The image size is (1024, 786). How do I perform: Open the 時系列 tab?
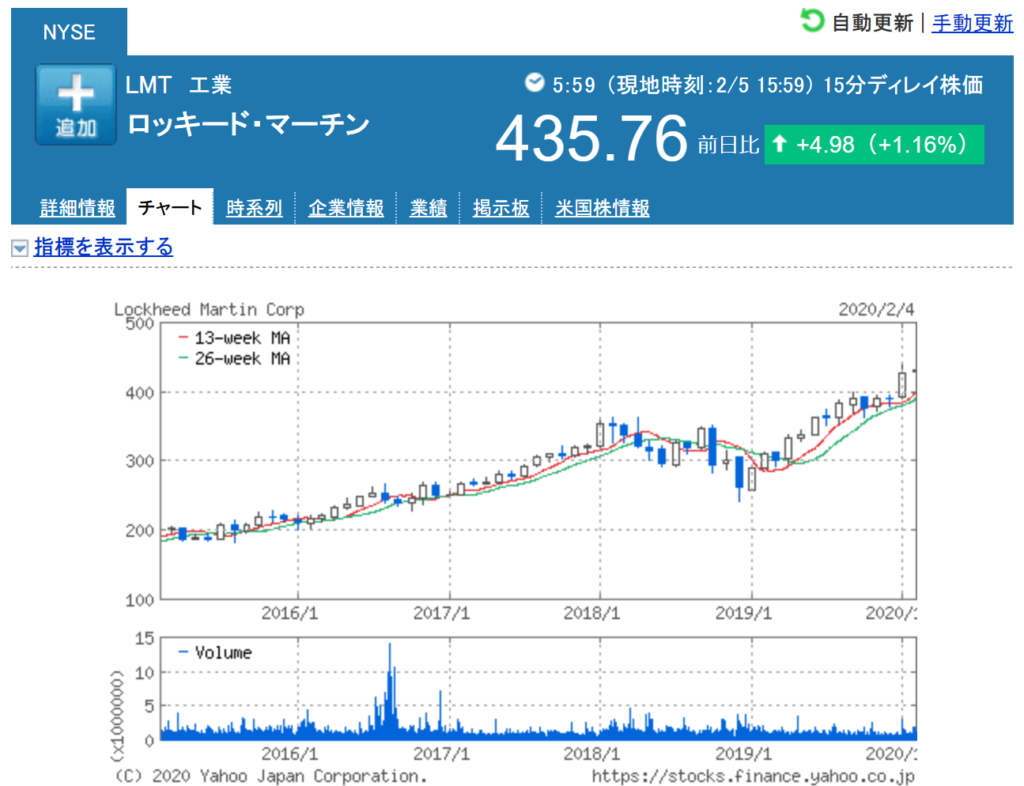(x=254, y=208)
